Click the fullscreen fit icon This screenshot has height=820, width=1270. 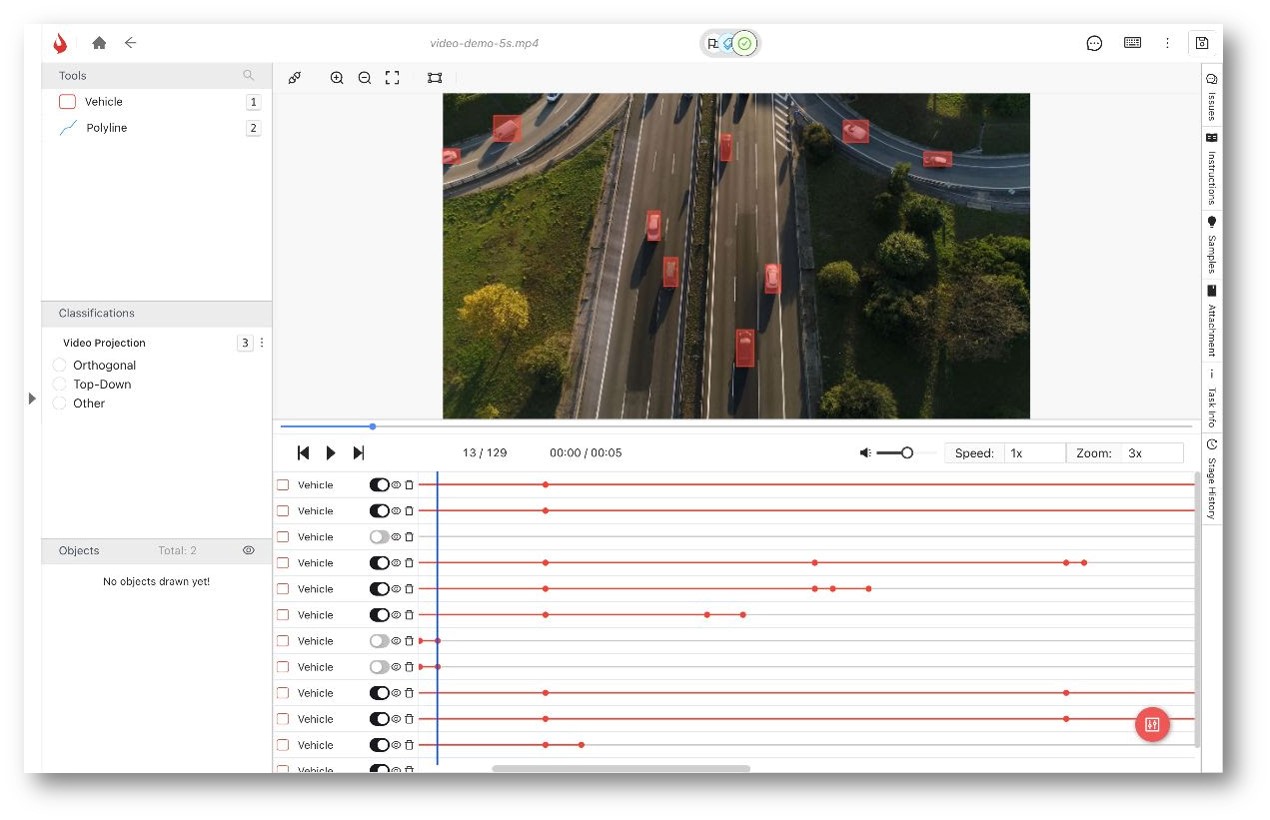pos(392,78)
